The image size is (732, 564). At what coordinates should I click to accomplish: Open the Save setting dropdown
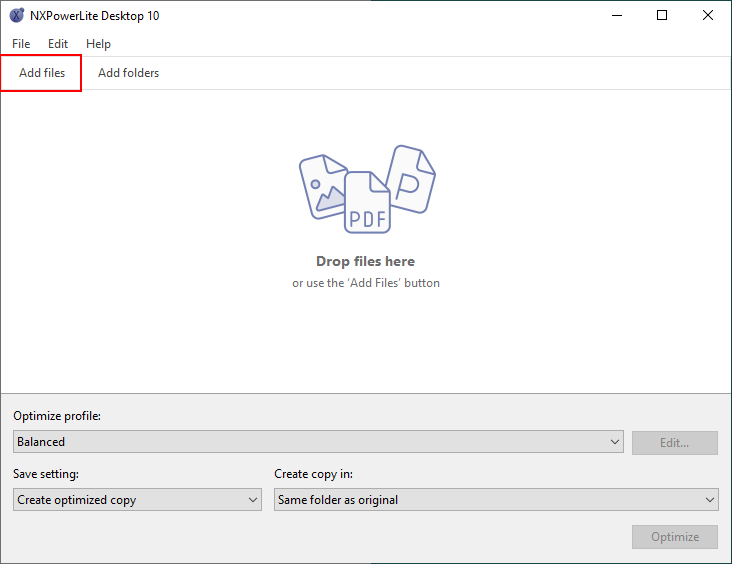click(137, 500)
